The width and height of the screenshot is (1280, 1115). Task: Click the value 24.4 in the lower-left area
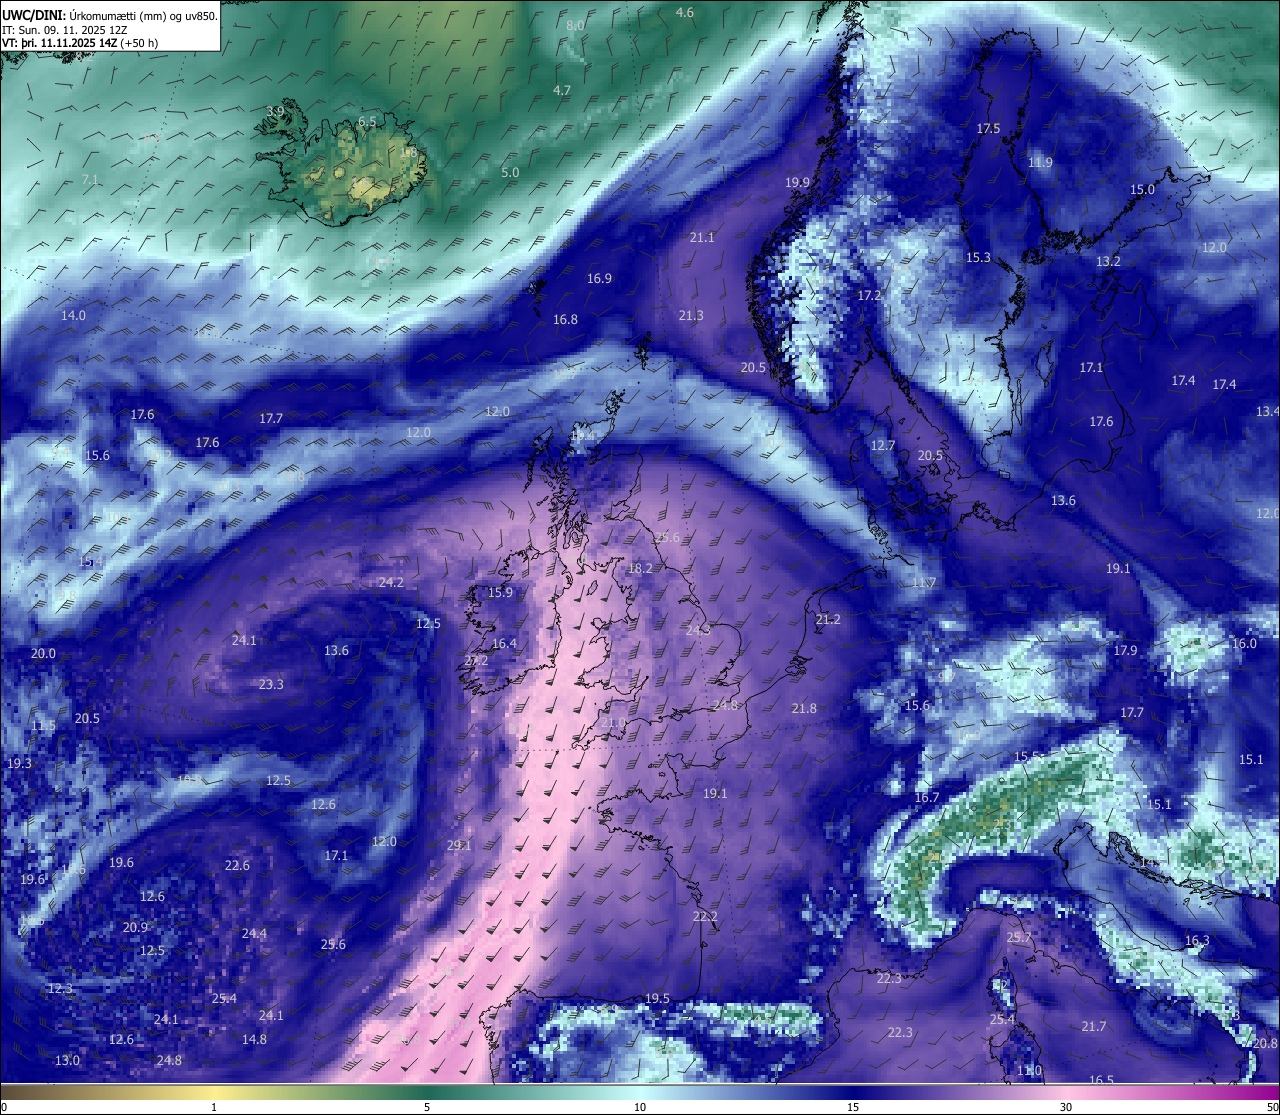(254, 933)
